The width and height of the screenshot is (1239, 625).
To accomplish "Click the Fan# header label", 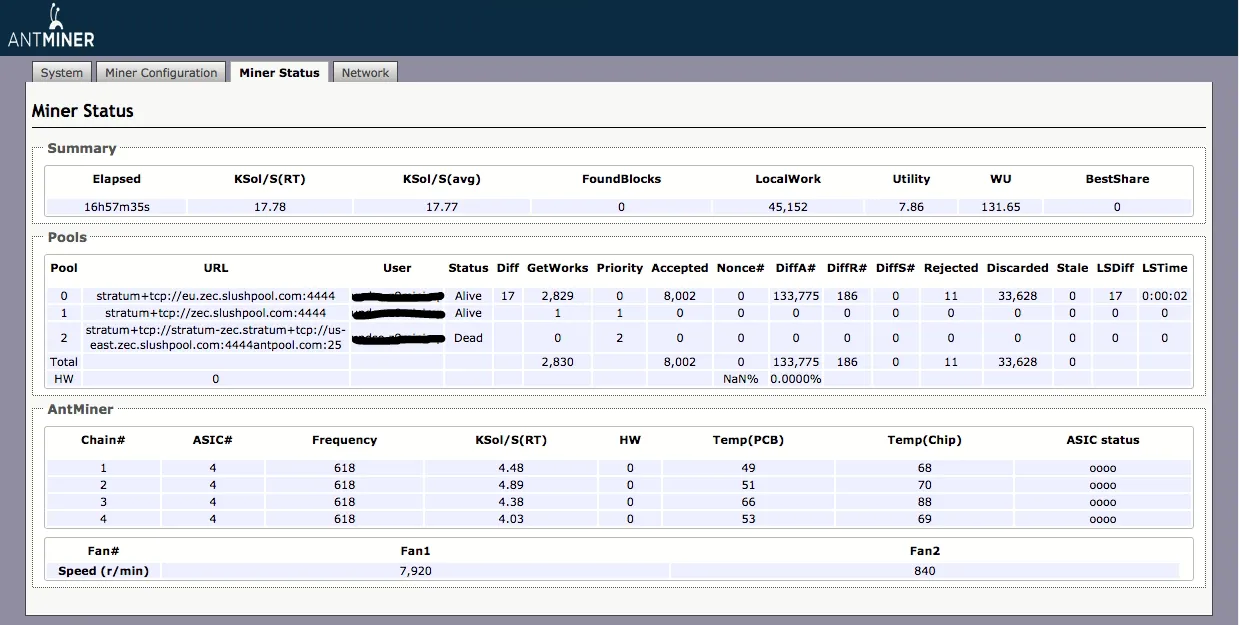I will [x=103, y=551].
